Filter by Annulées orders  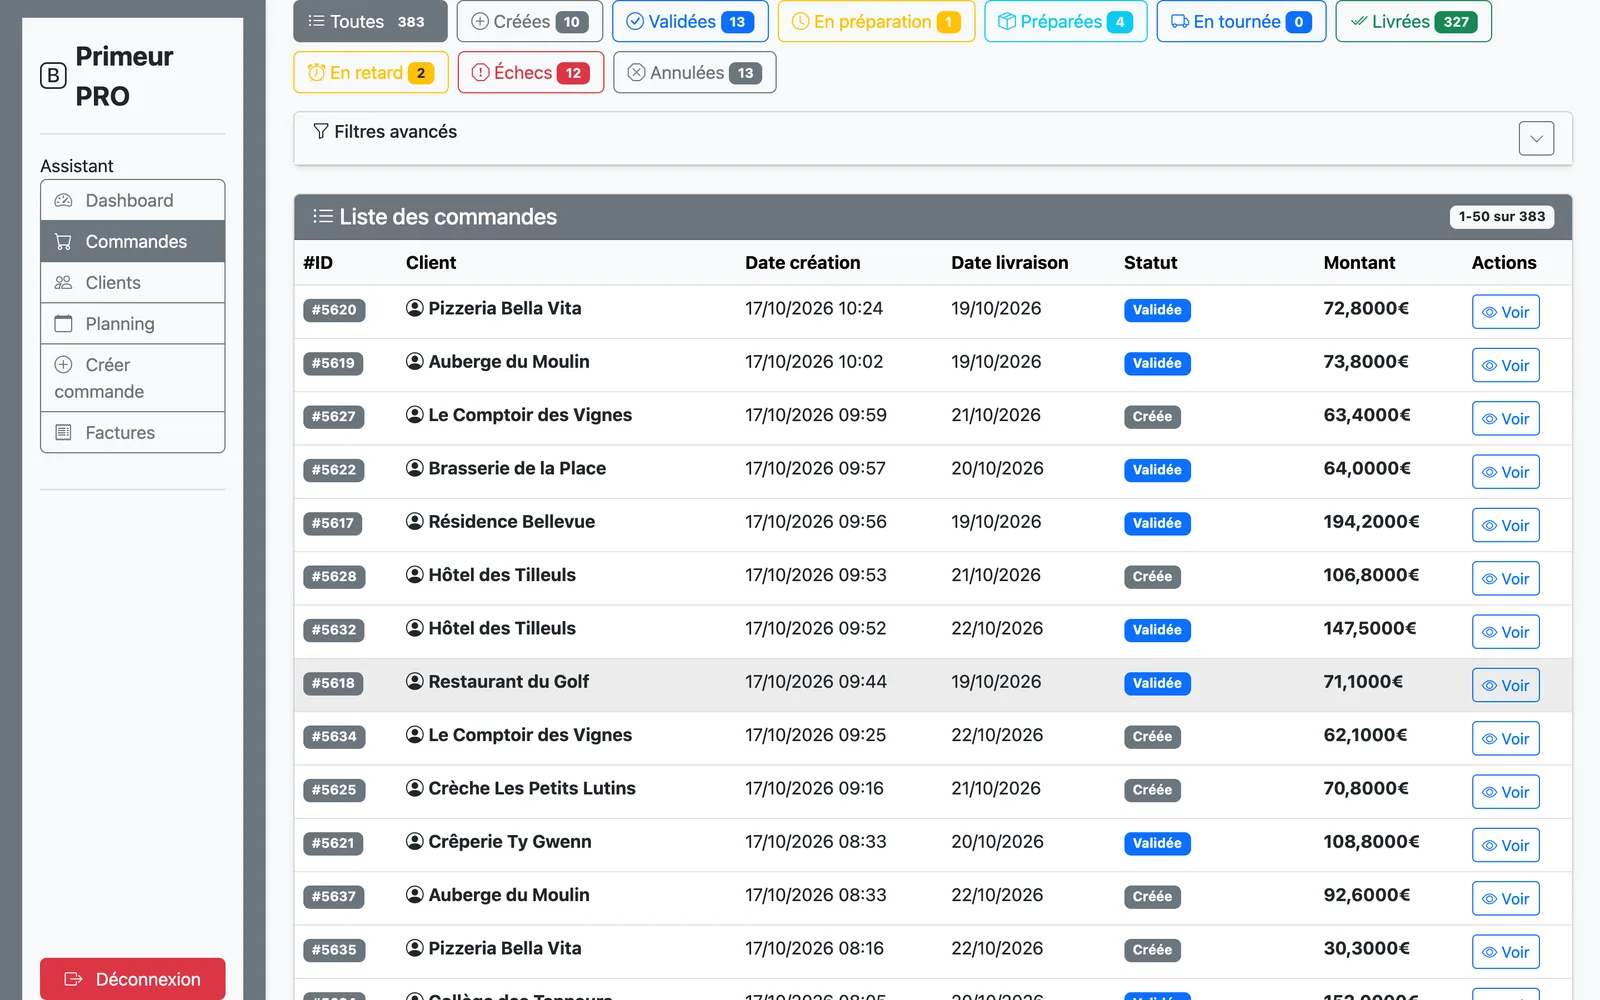point(694,72)
